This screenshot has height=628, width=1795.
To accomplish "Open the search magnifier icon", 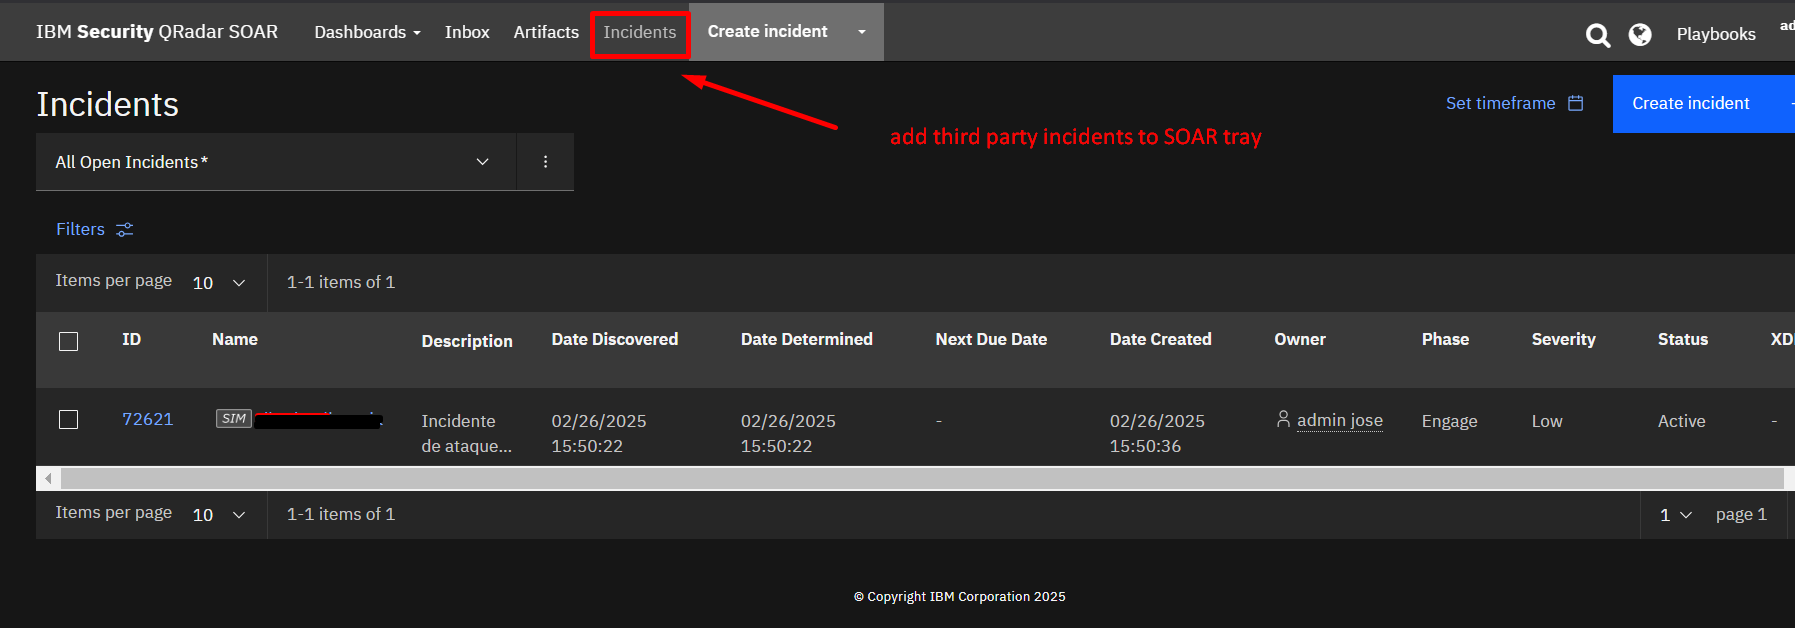I will click(1598, 35).
